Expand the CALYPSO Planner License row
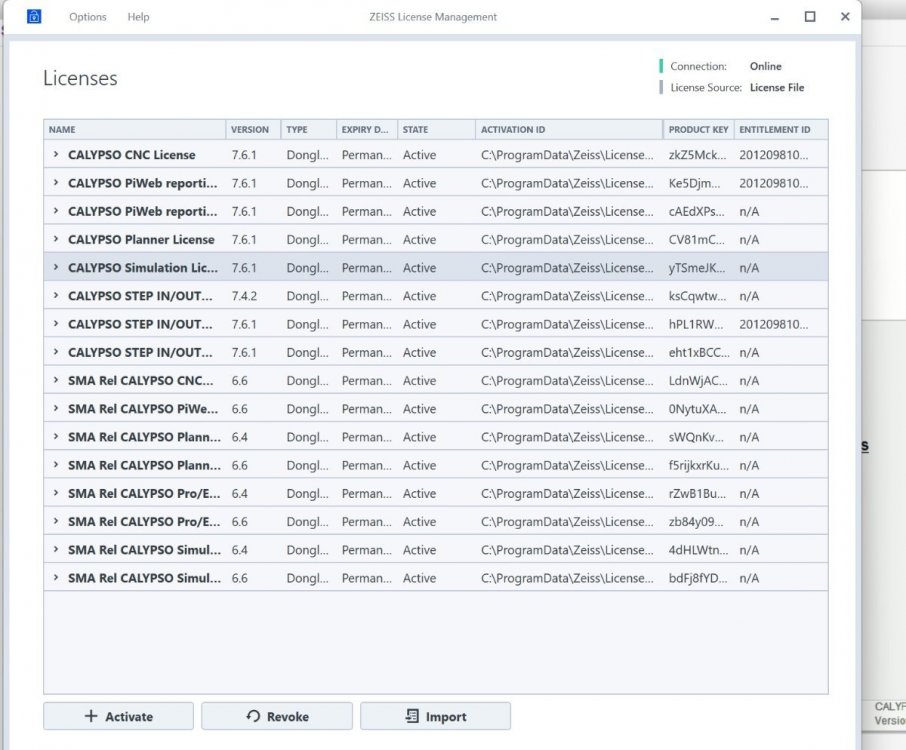The height and width of the screenshot is (750, 906). pos(56,240)
